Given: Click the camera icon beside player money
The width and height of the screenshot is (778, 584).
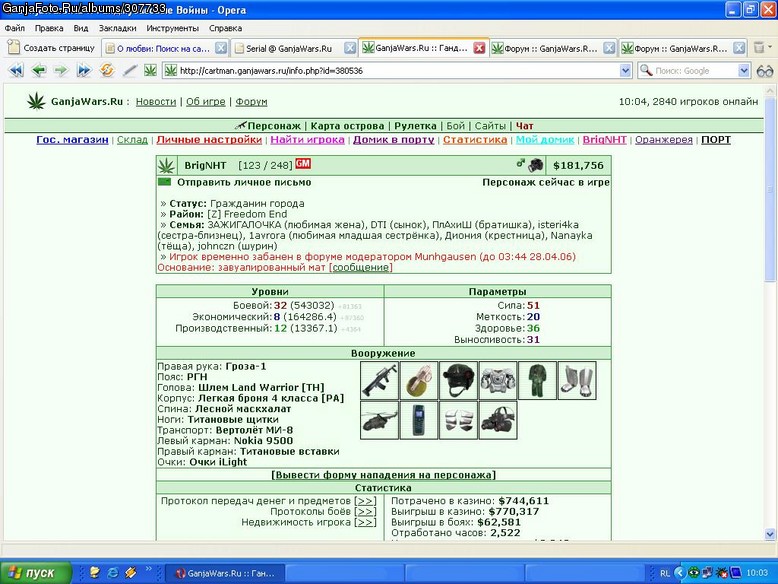Looking at the screenshot, I should pos(535,165).
